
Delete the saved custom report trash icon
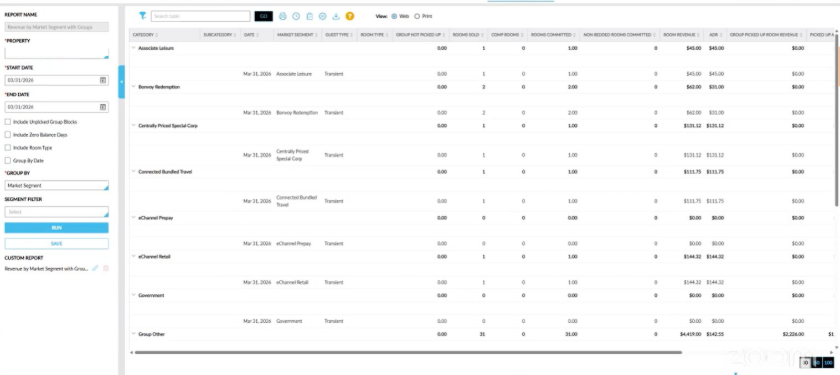tap(106, 268)
